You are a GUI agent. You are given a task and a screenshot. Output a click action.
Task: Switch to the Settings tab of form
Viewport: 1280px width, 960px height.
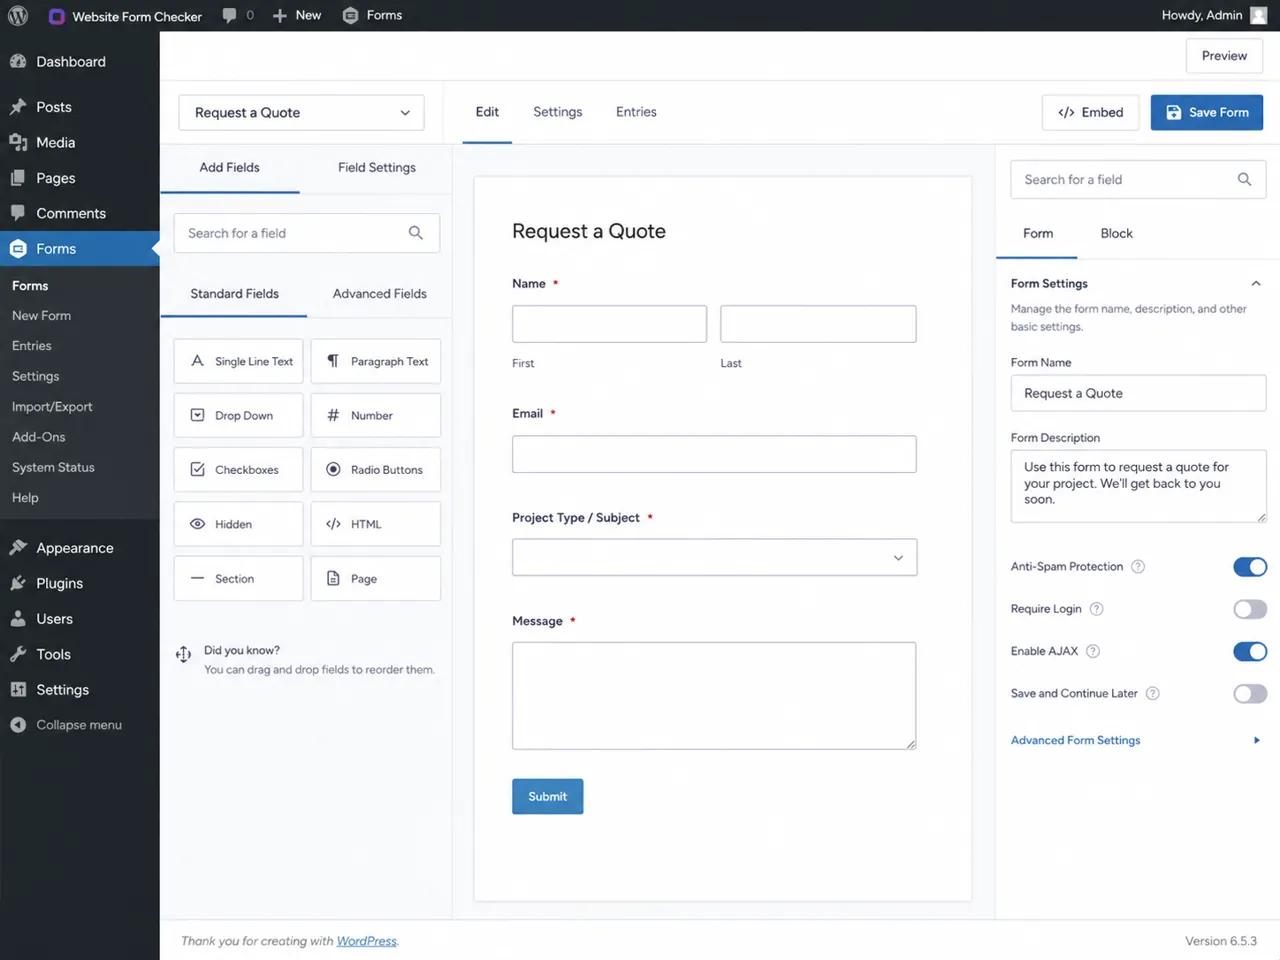[558, 112]
